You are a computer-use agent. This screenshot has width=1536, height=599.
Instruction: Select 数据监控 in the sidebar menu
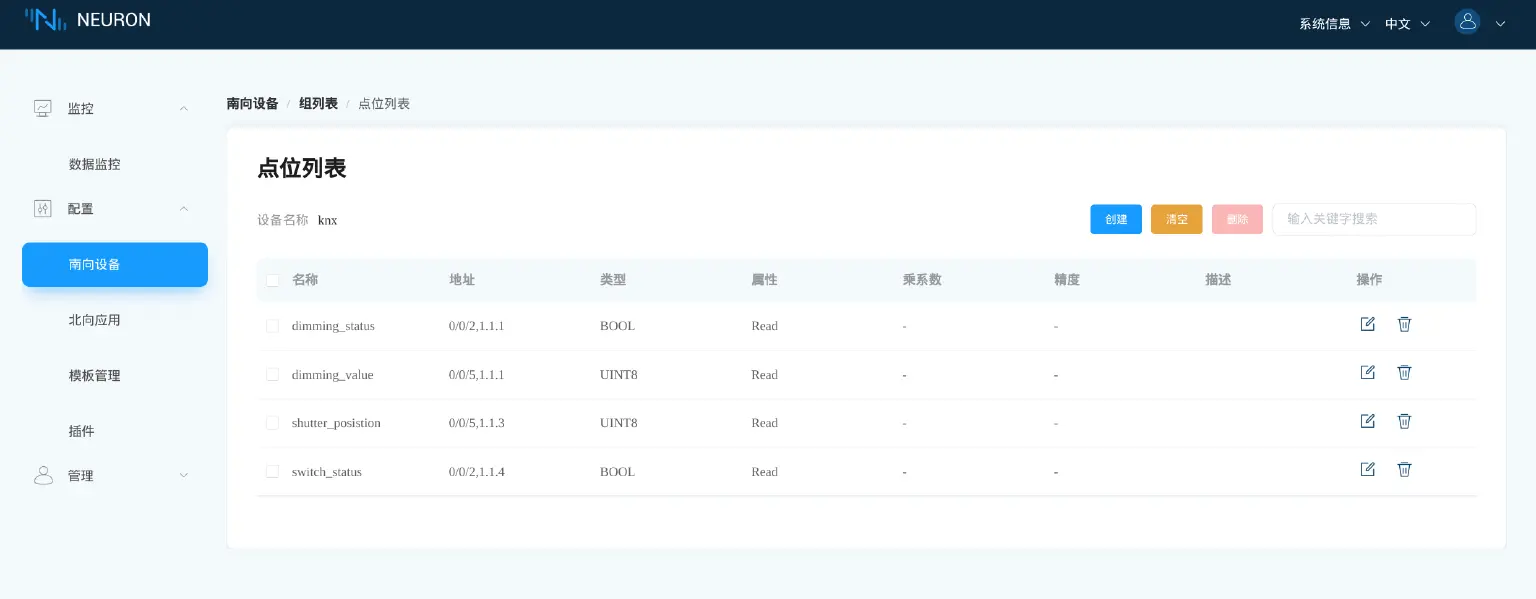95,164
